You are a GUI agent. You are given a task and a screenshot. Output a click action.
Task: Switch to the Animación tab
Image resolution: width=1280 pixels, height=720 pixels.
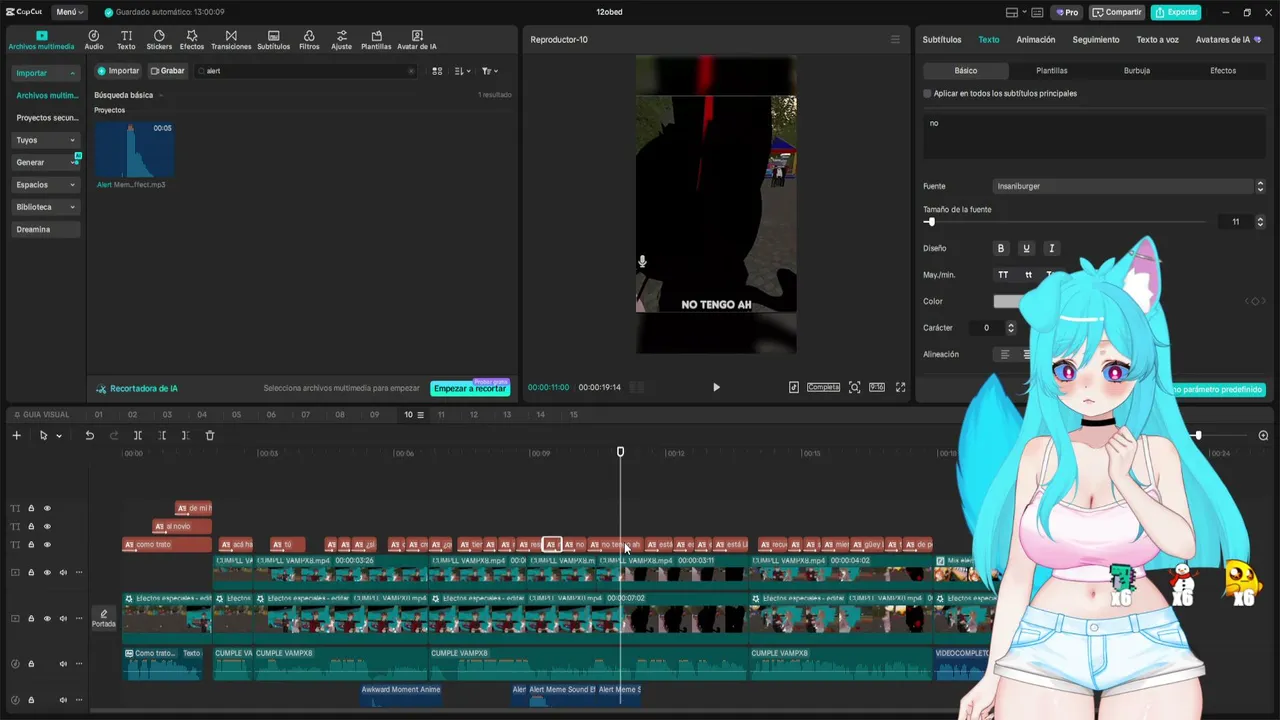1036,40
